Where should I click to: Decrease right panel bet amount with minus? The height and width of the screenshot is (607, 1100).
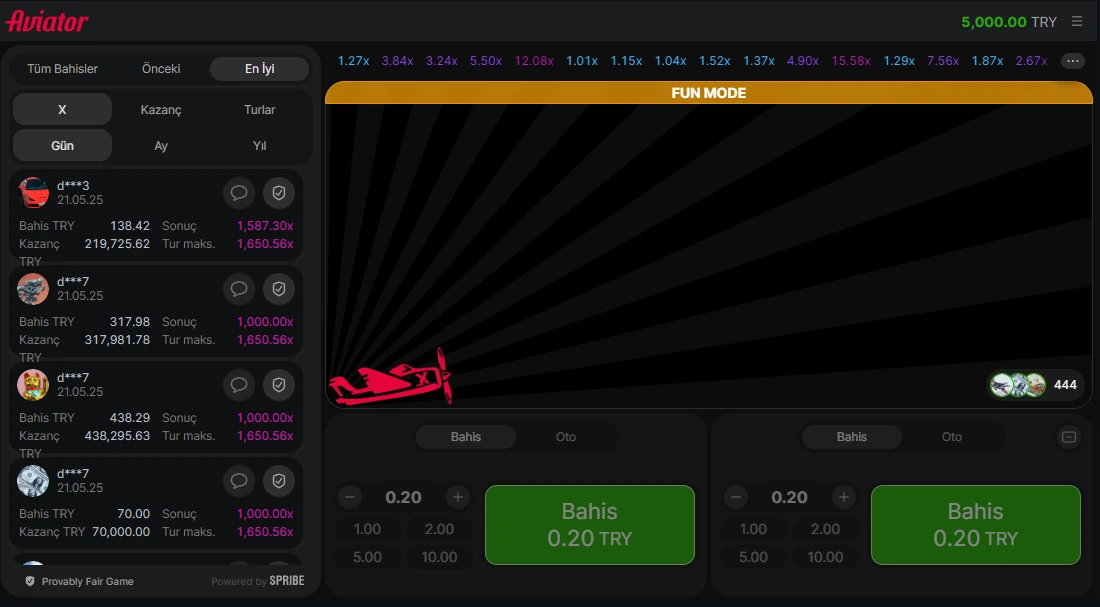click(x=736, y=498)
